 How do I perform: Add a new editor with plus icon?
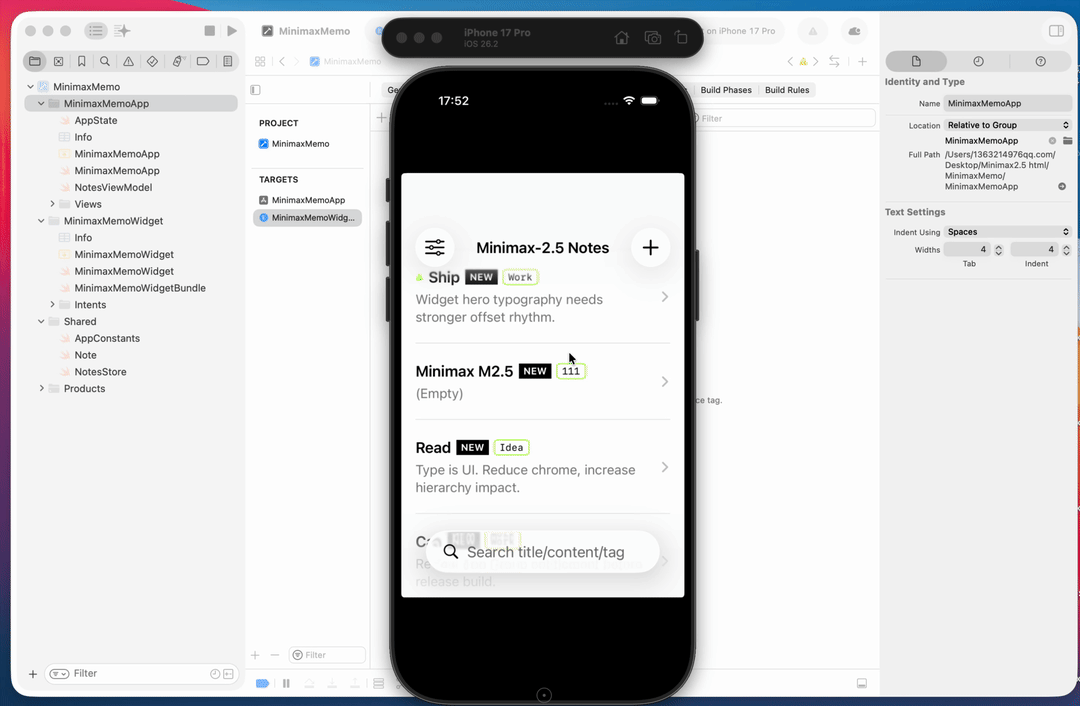pos(862,61)
